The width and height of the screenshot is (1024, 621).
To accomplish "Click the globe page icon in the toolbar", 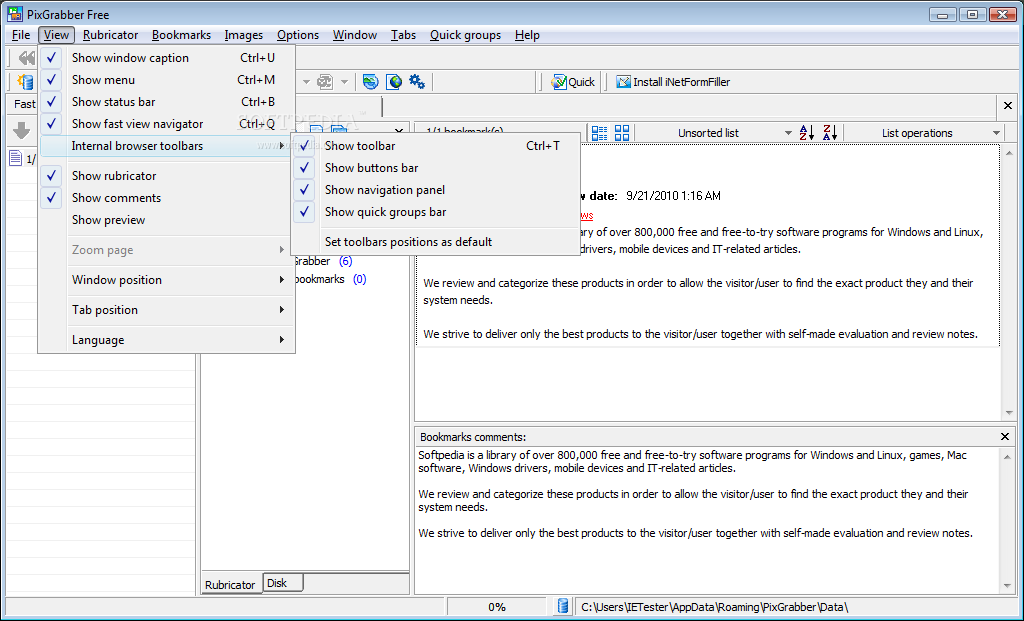I will click(394, 82).
